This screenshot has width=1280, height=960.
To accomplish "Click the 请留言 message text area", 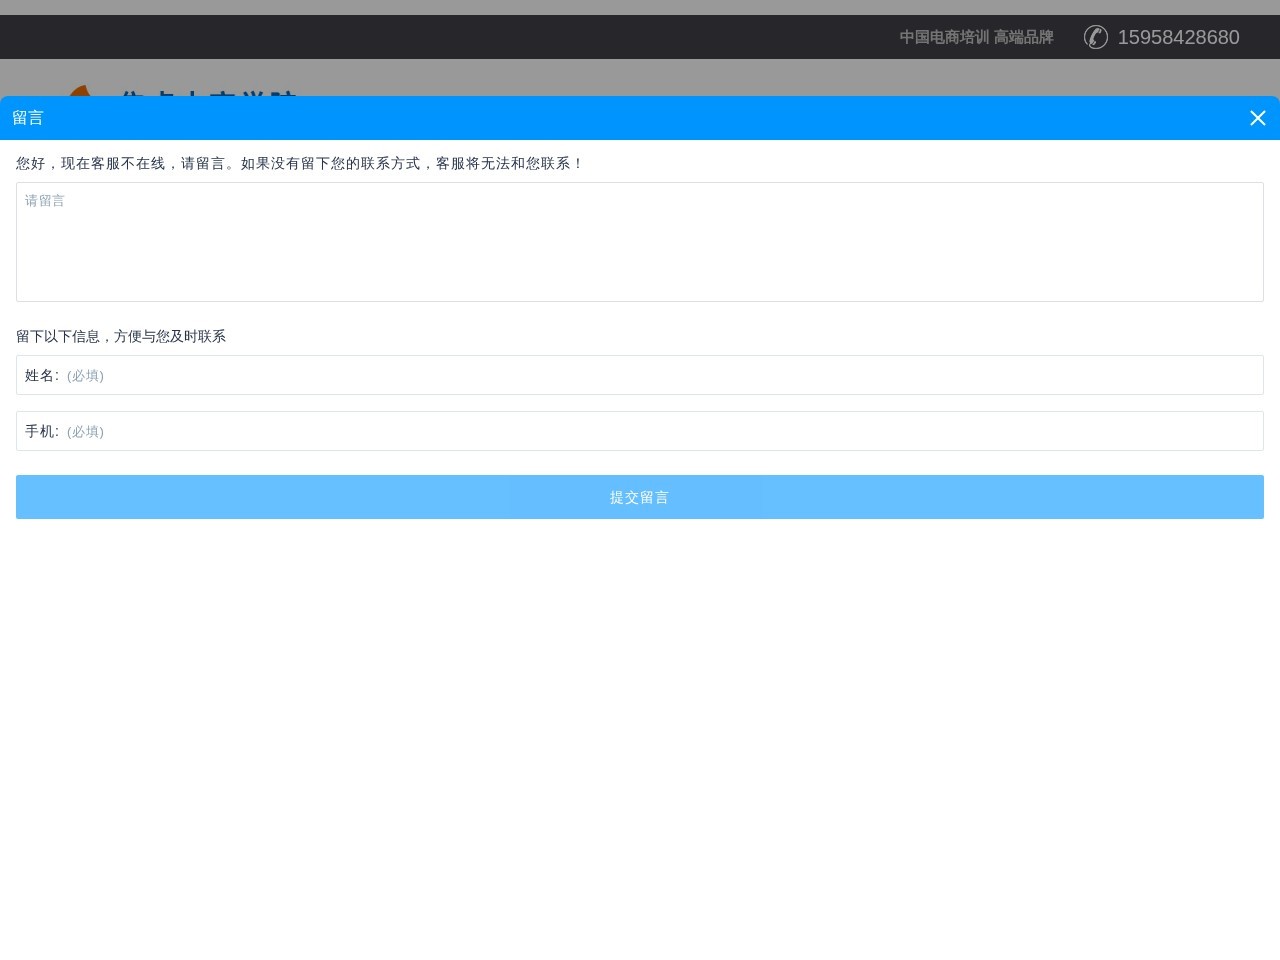I will 640,242.
